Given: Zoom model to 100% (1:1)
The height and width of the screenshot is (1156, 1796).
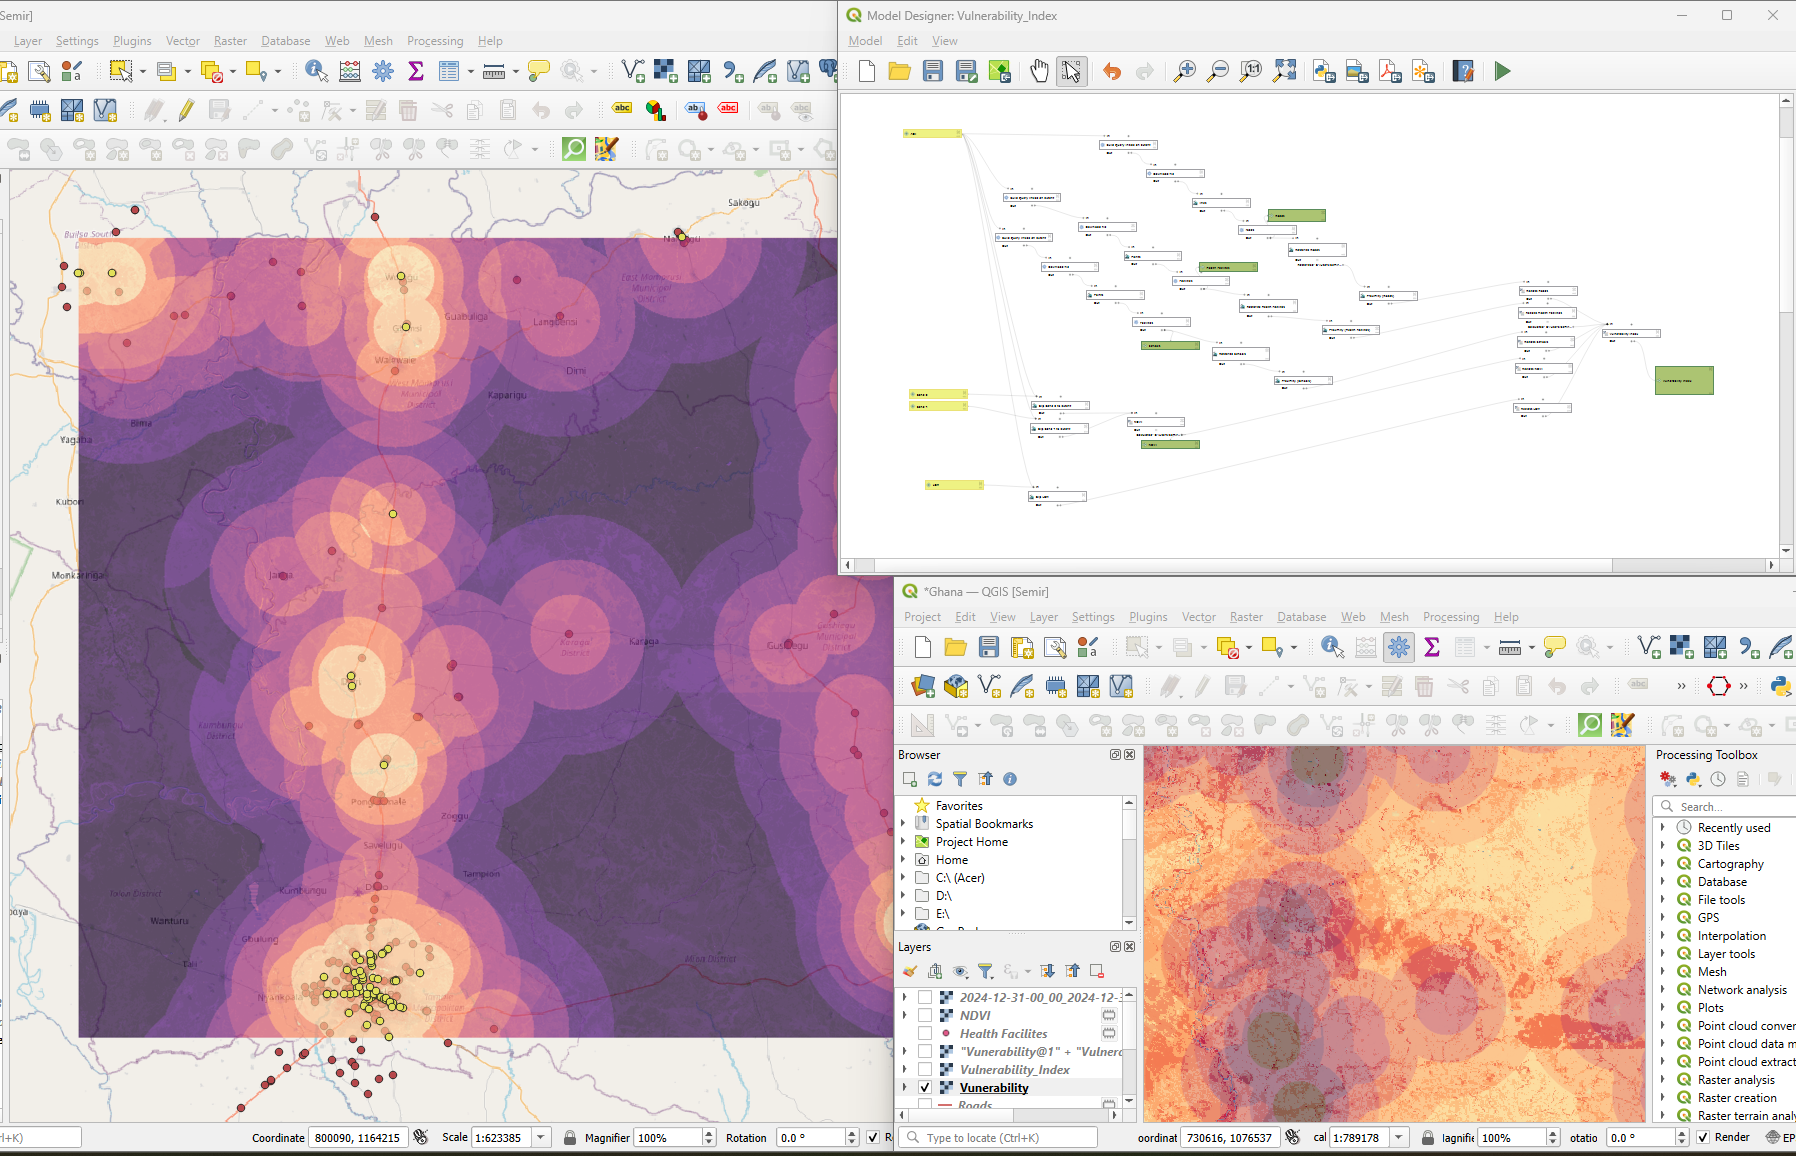Looking at the screenshot, I should (1251, 71).
